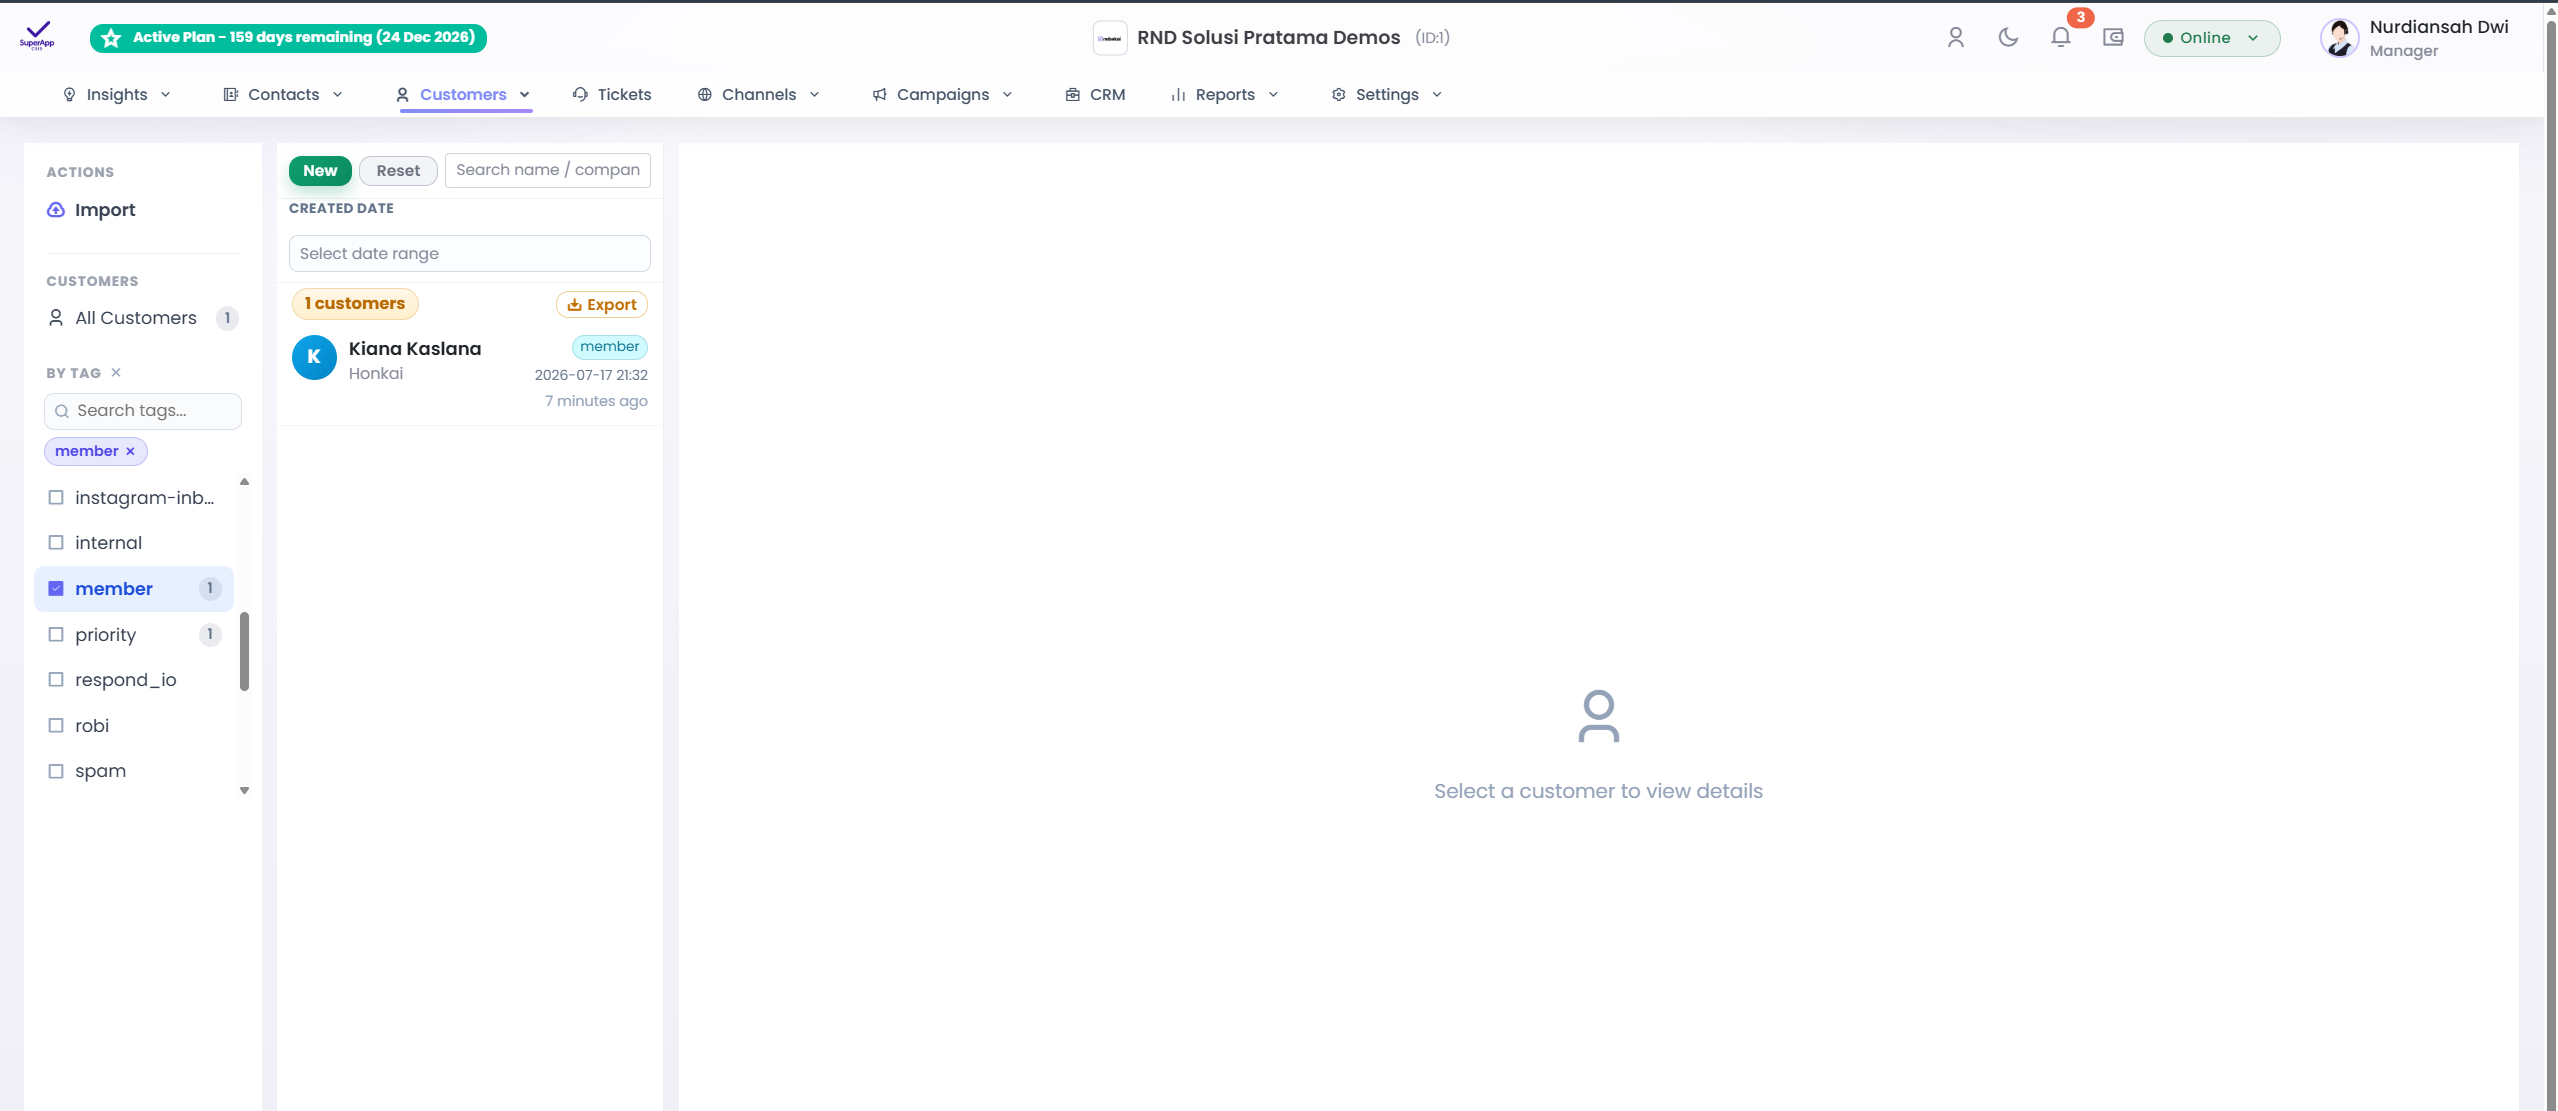Remove the member tag chip

tap(130, 452)
